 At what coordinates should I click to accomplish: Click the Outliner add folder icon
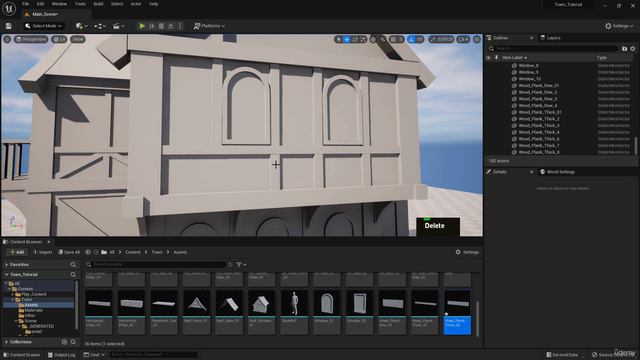point(624,49)
